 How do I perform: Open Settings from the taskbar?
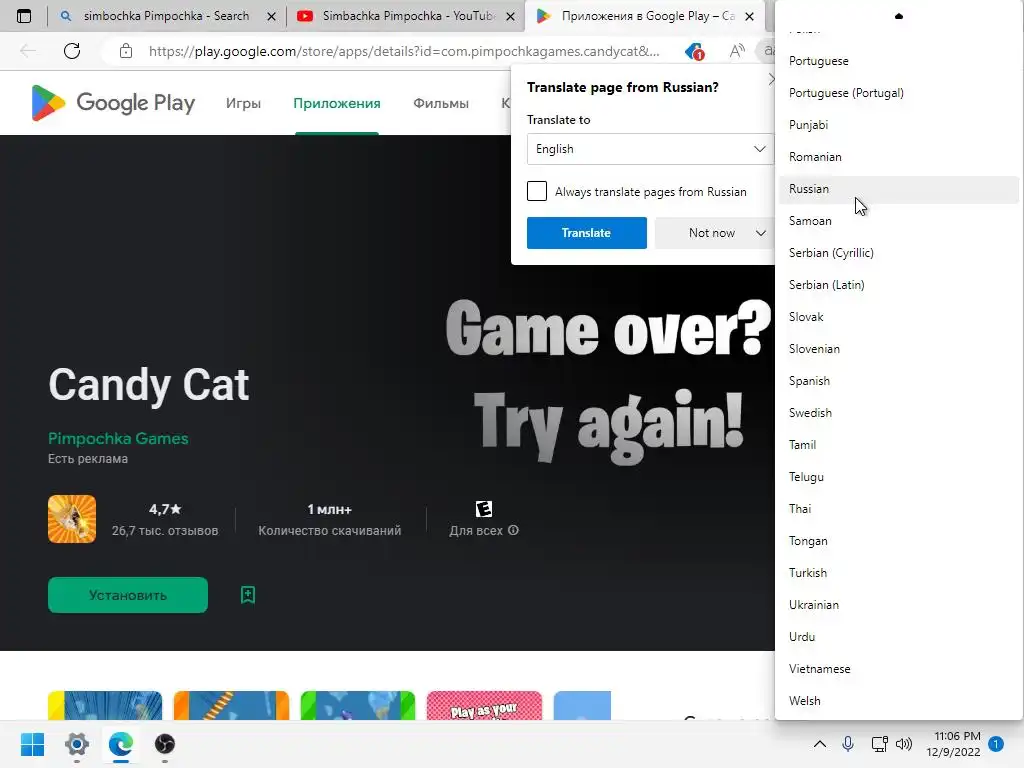tap(76, 744)
